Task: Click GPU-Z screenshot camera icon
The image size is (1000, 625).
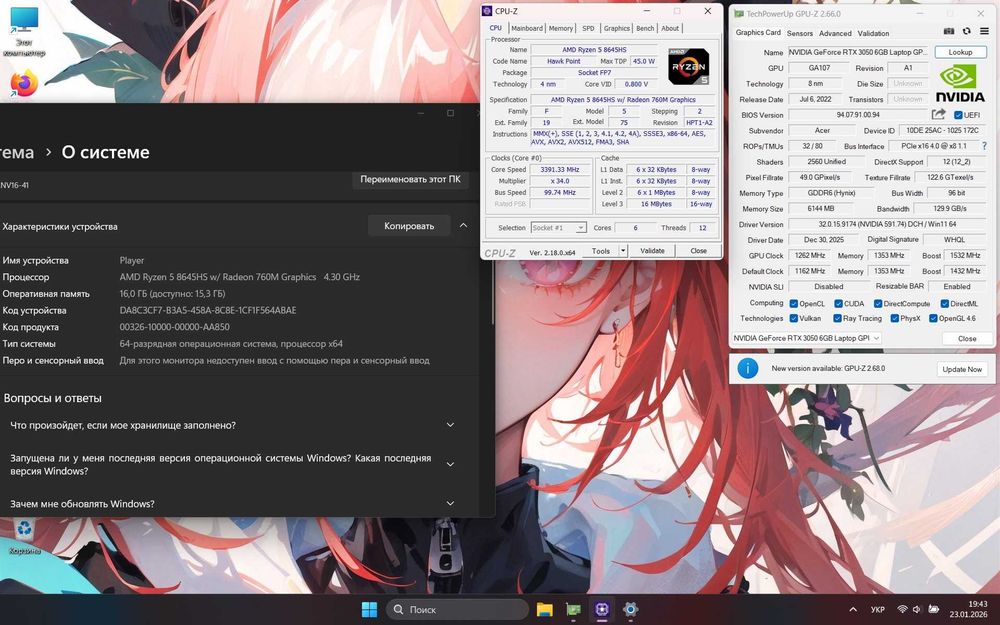Action: (949, 31)
